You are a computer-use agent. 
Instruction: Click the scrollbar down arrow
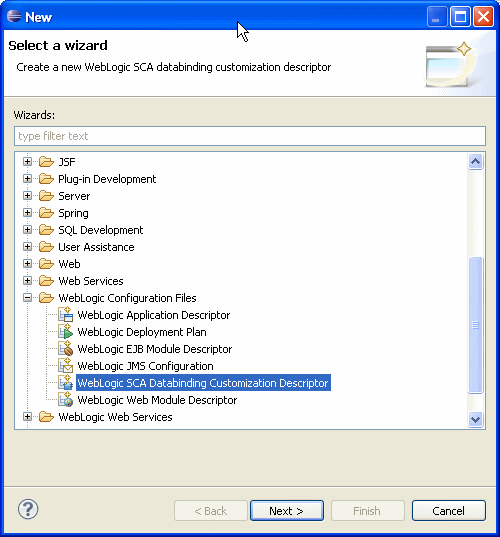[475, 419]
